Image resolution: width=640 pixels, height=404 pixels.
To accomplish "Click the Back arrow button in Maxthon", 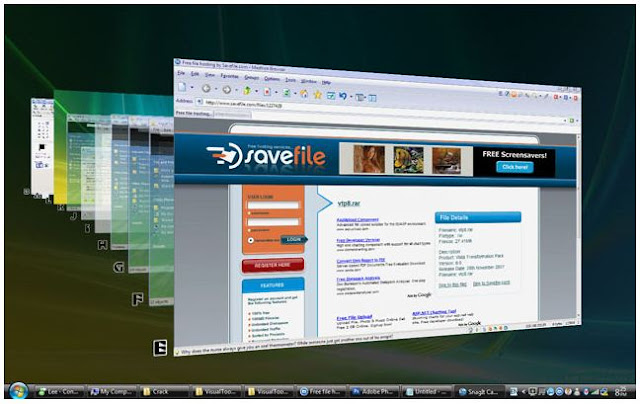I will [x=207, y=88].
